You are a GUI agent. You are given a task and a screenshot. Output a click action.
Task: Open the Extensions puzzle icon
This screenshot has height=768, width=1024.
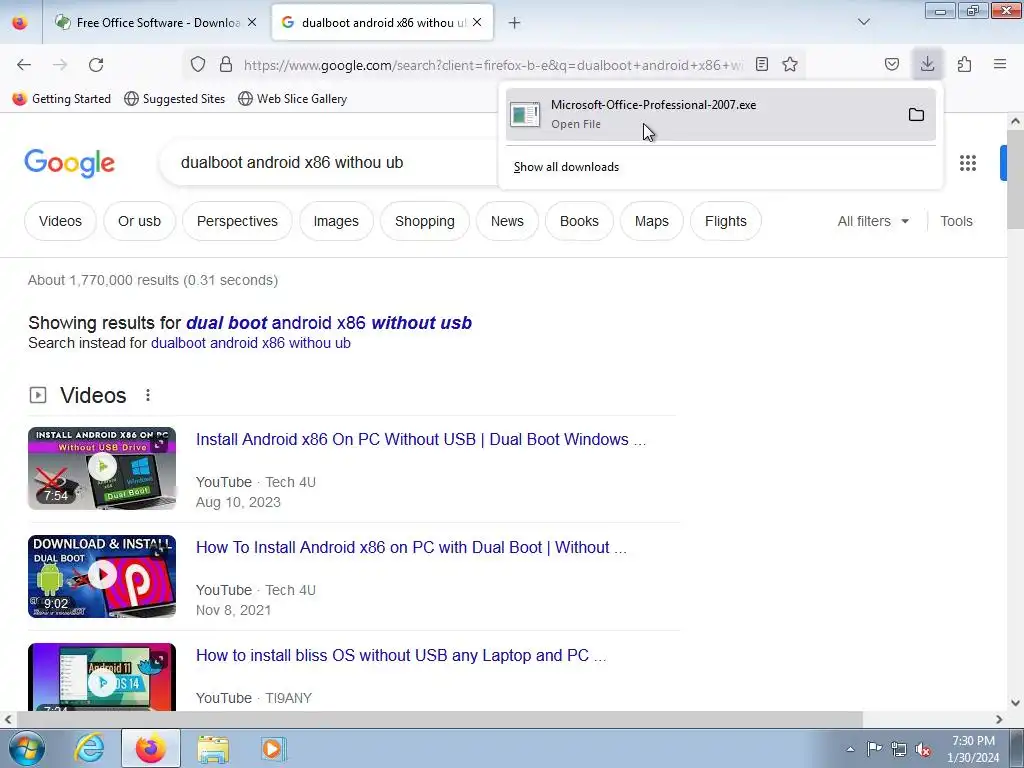coord(965,65)
